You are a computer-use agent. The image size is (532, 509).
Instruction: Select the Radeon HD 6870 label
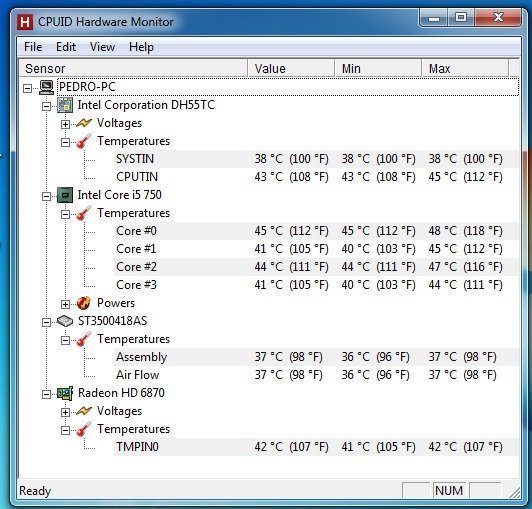tap(121, 393)
